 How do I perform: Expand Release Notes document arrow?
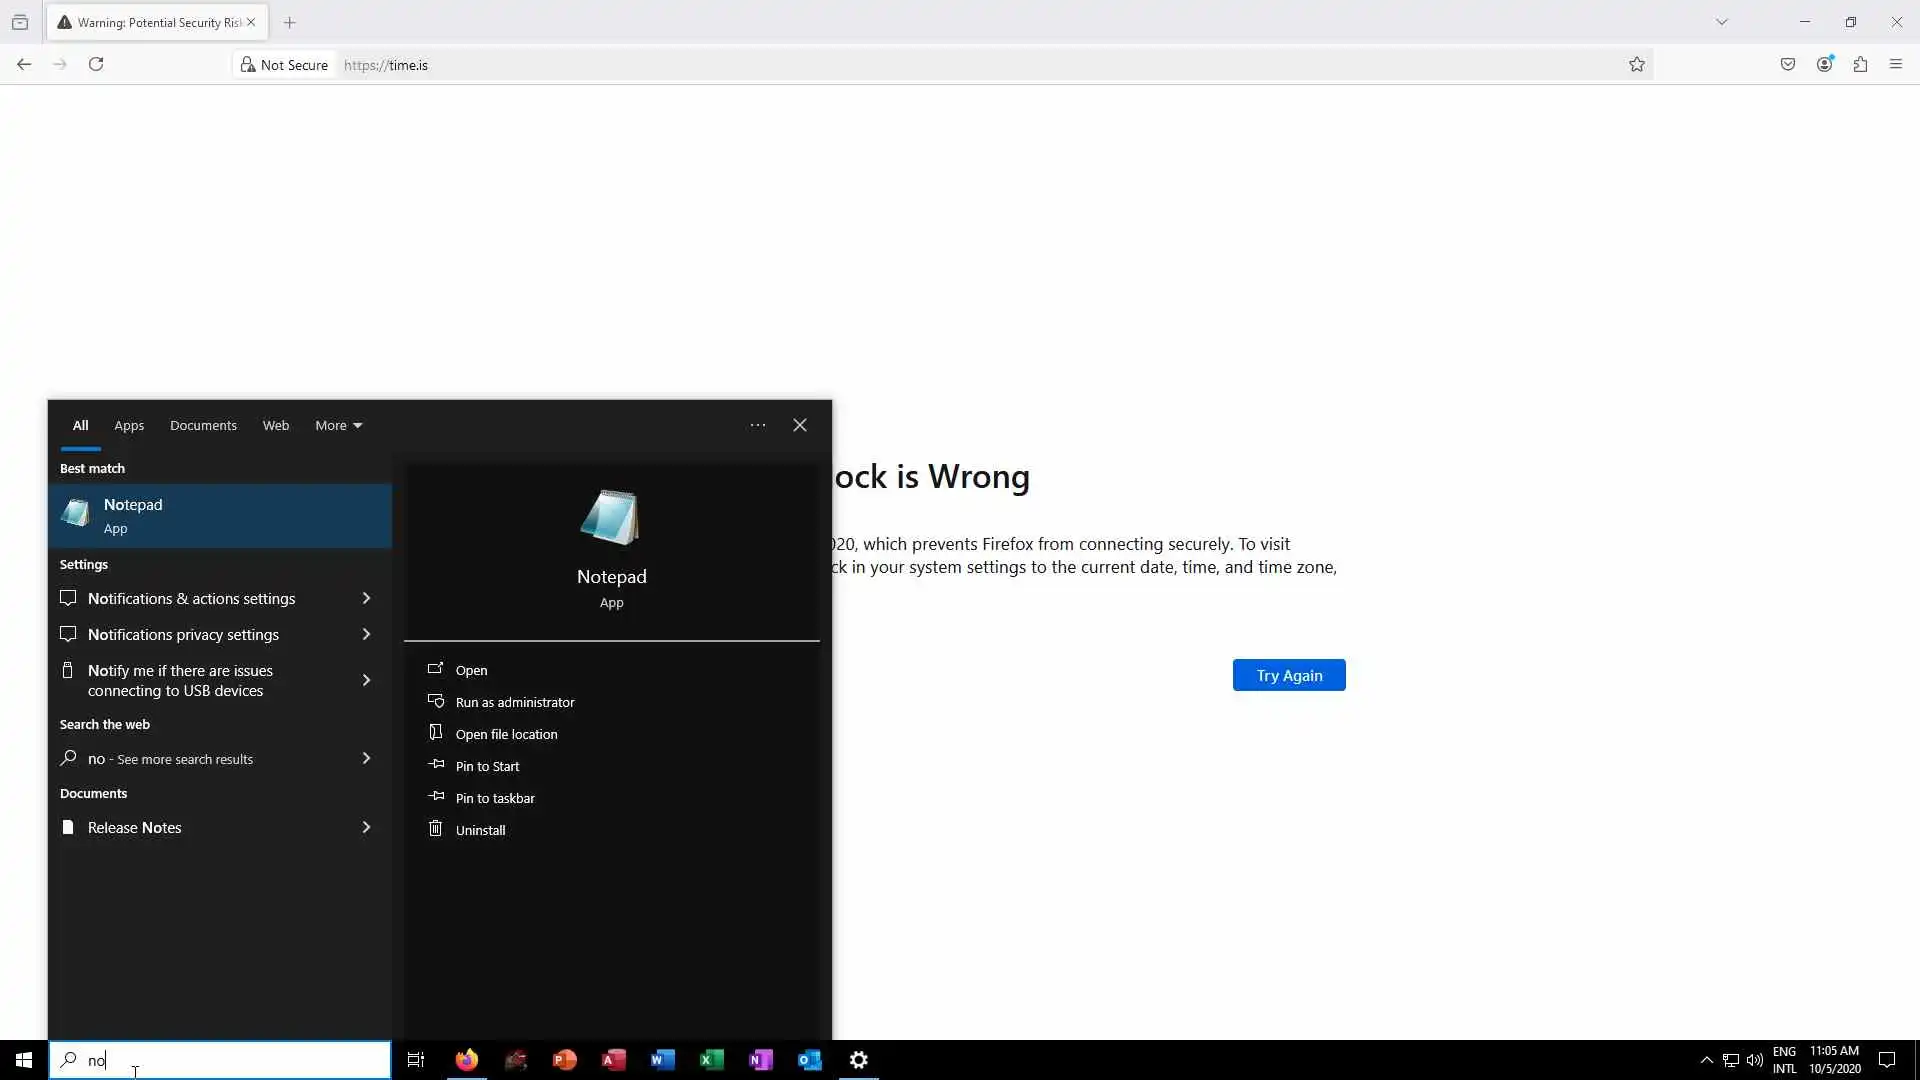(366, 828)
